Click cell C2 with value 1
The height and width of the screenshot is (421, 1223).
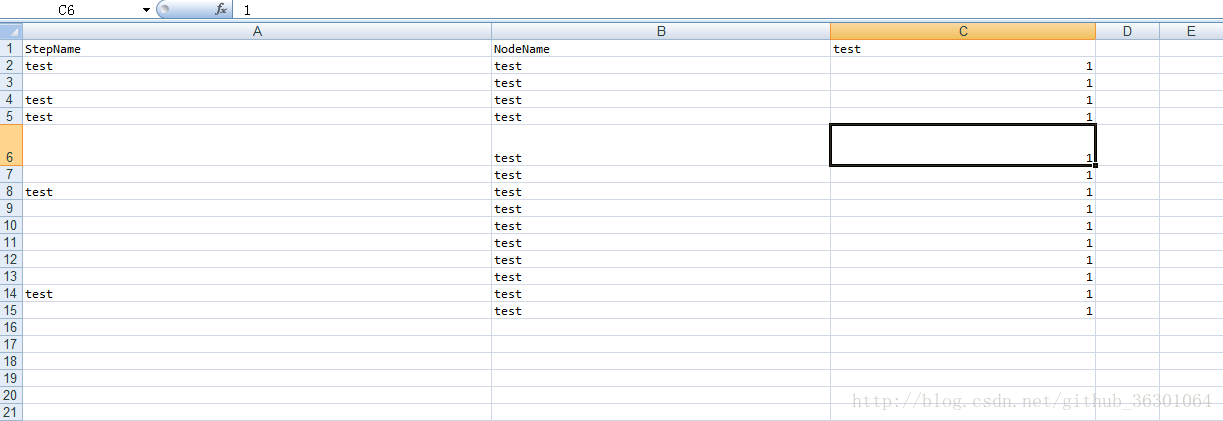coord(963,66)
